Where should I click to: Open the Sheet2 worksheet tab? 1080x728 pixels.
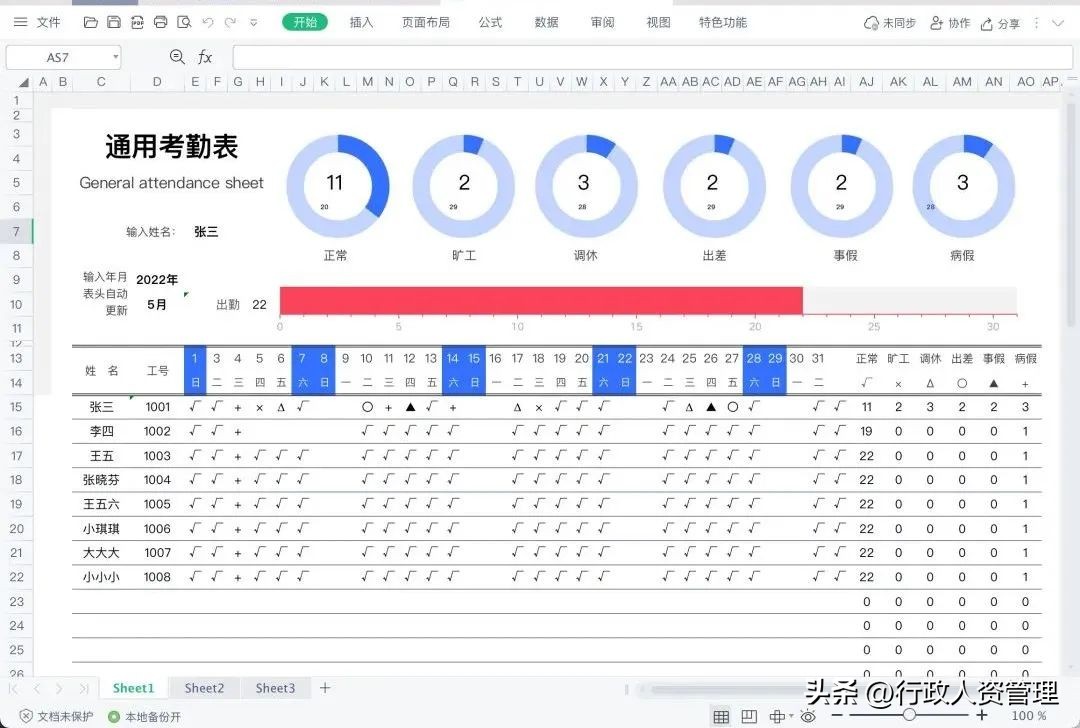(x=204, y=688)
